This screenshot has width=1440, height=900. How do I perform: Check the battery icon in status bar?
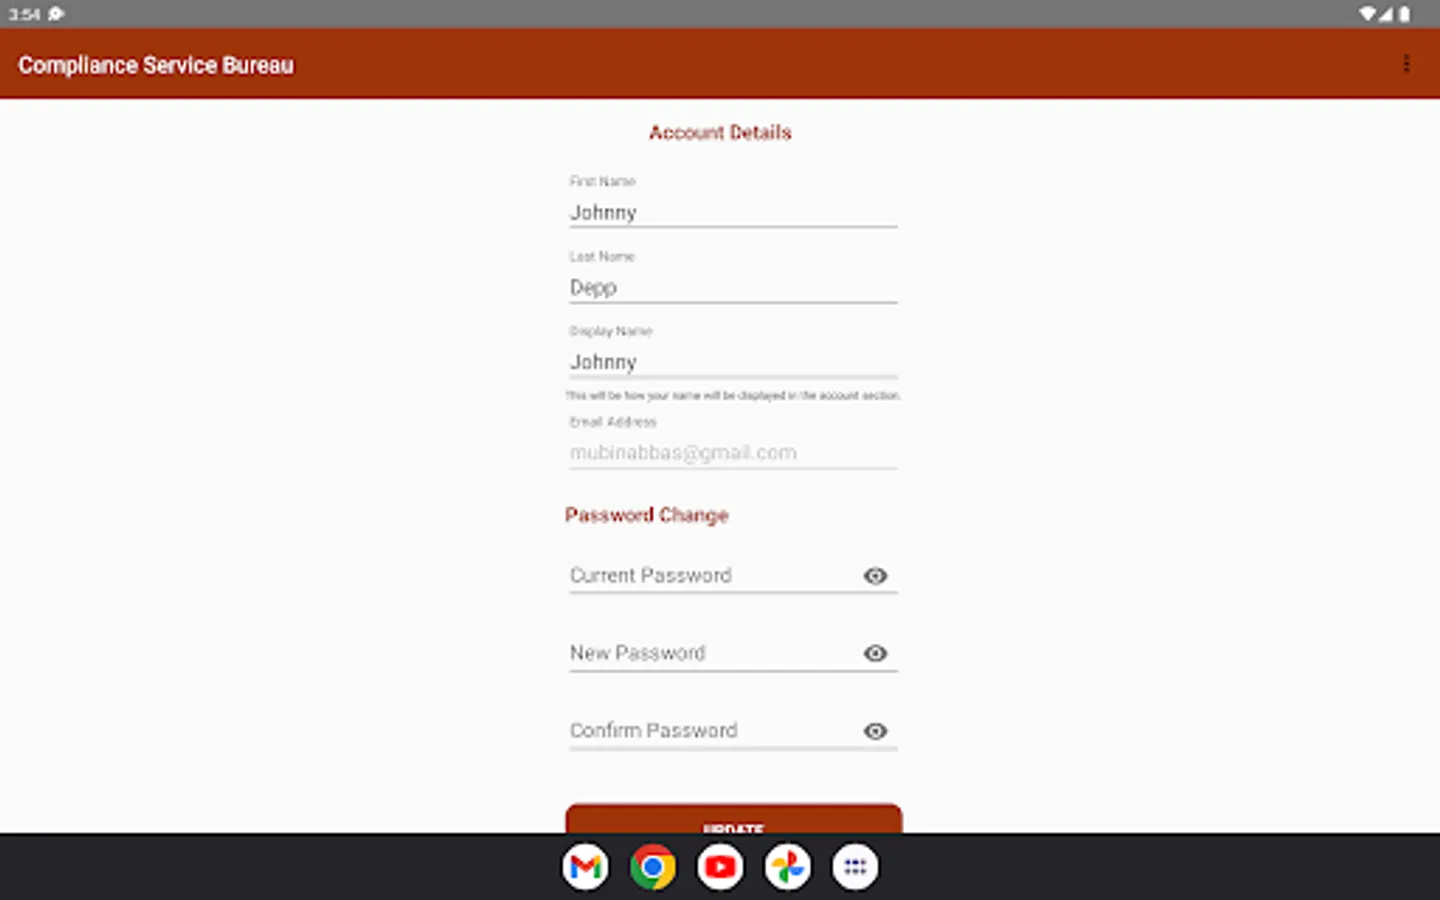pyautogui.click(x=1405, y=14)
